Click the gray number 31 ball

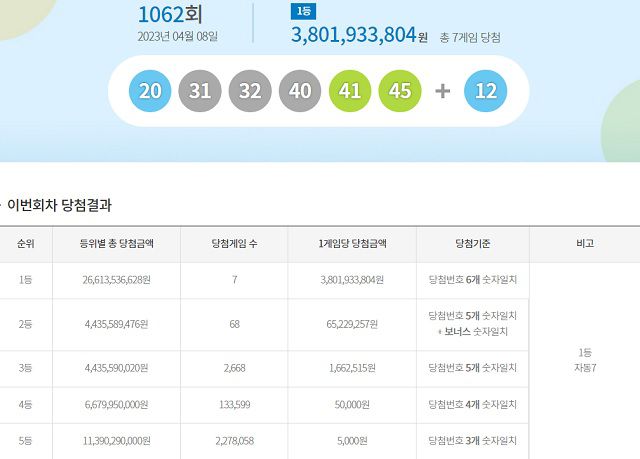pyautogui.click(x=200, y=92)
